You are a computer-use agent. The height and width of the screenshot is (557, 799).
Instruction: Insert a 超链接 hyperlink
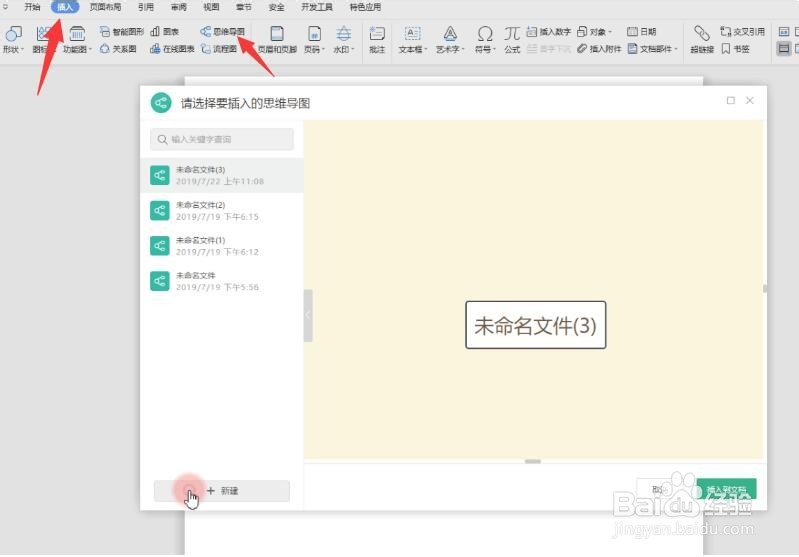point(702,40)
